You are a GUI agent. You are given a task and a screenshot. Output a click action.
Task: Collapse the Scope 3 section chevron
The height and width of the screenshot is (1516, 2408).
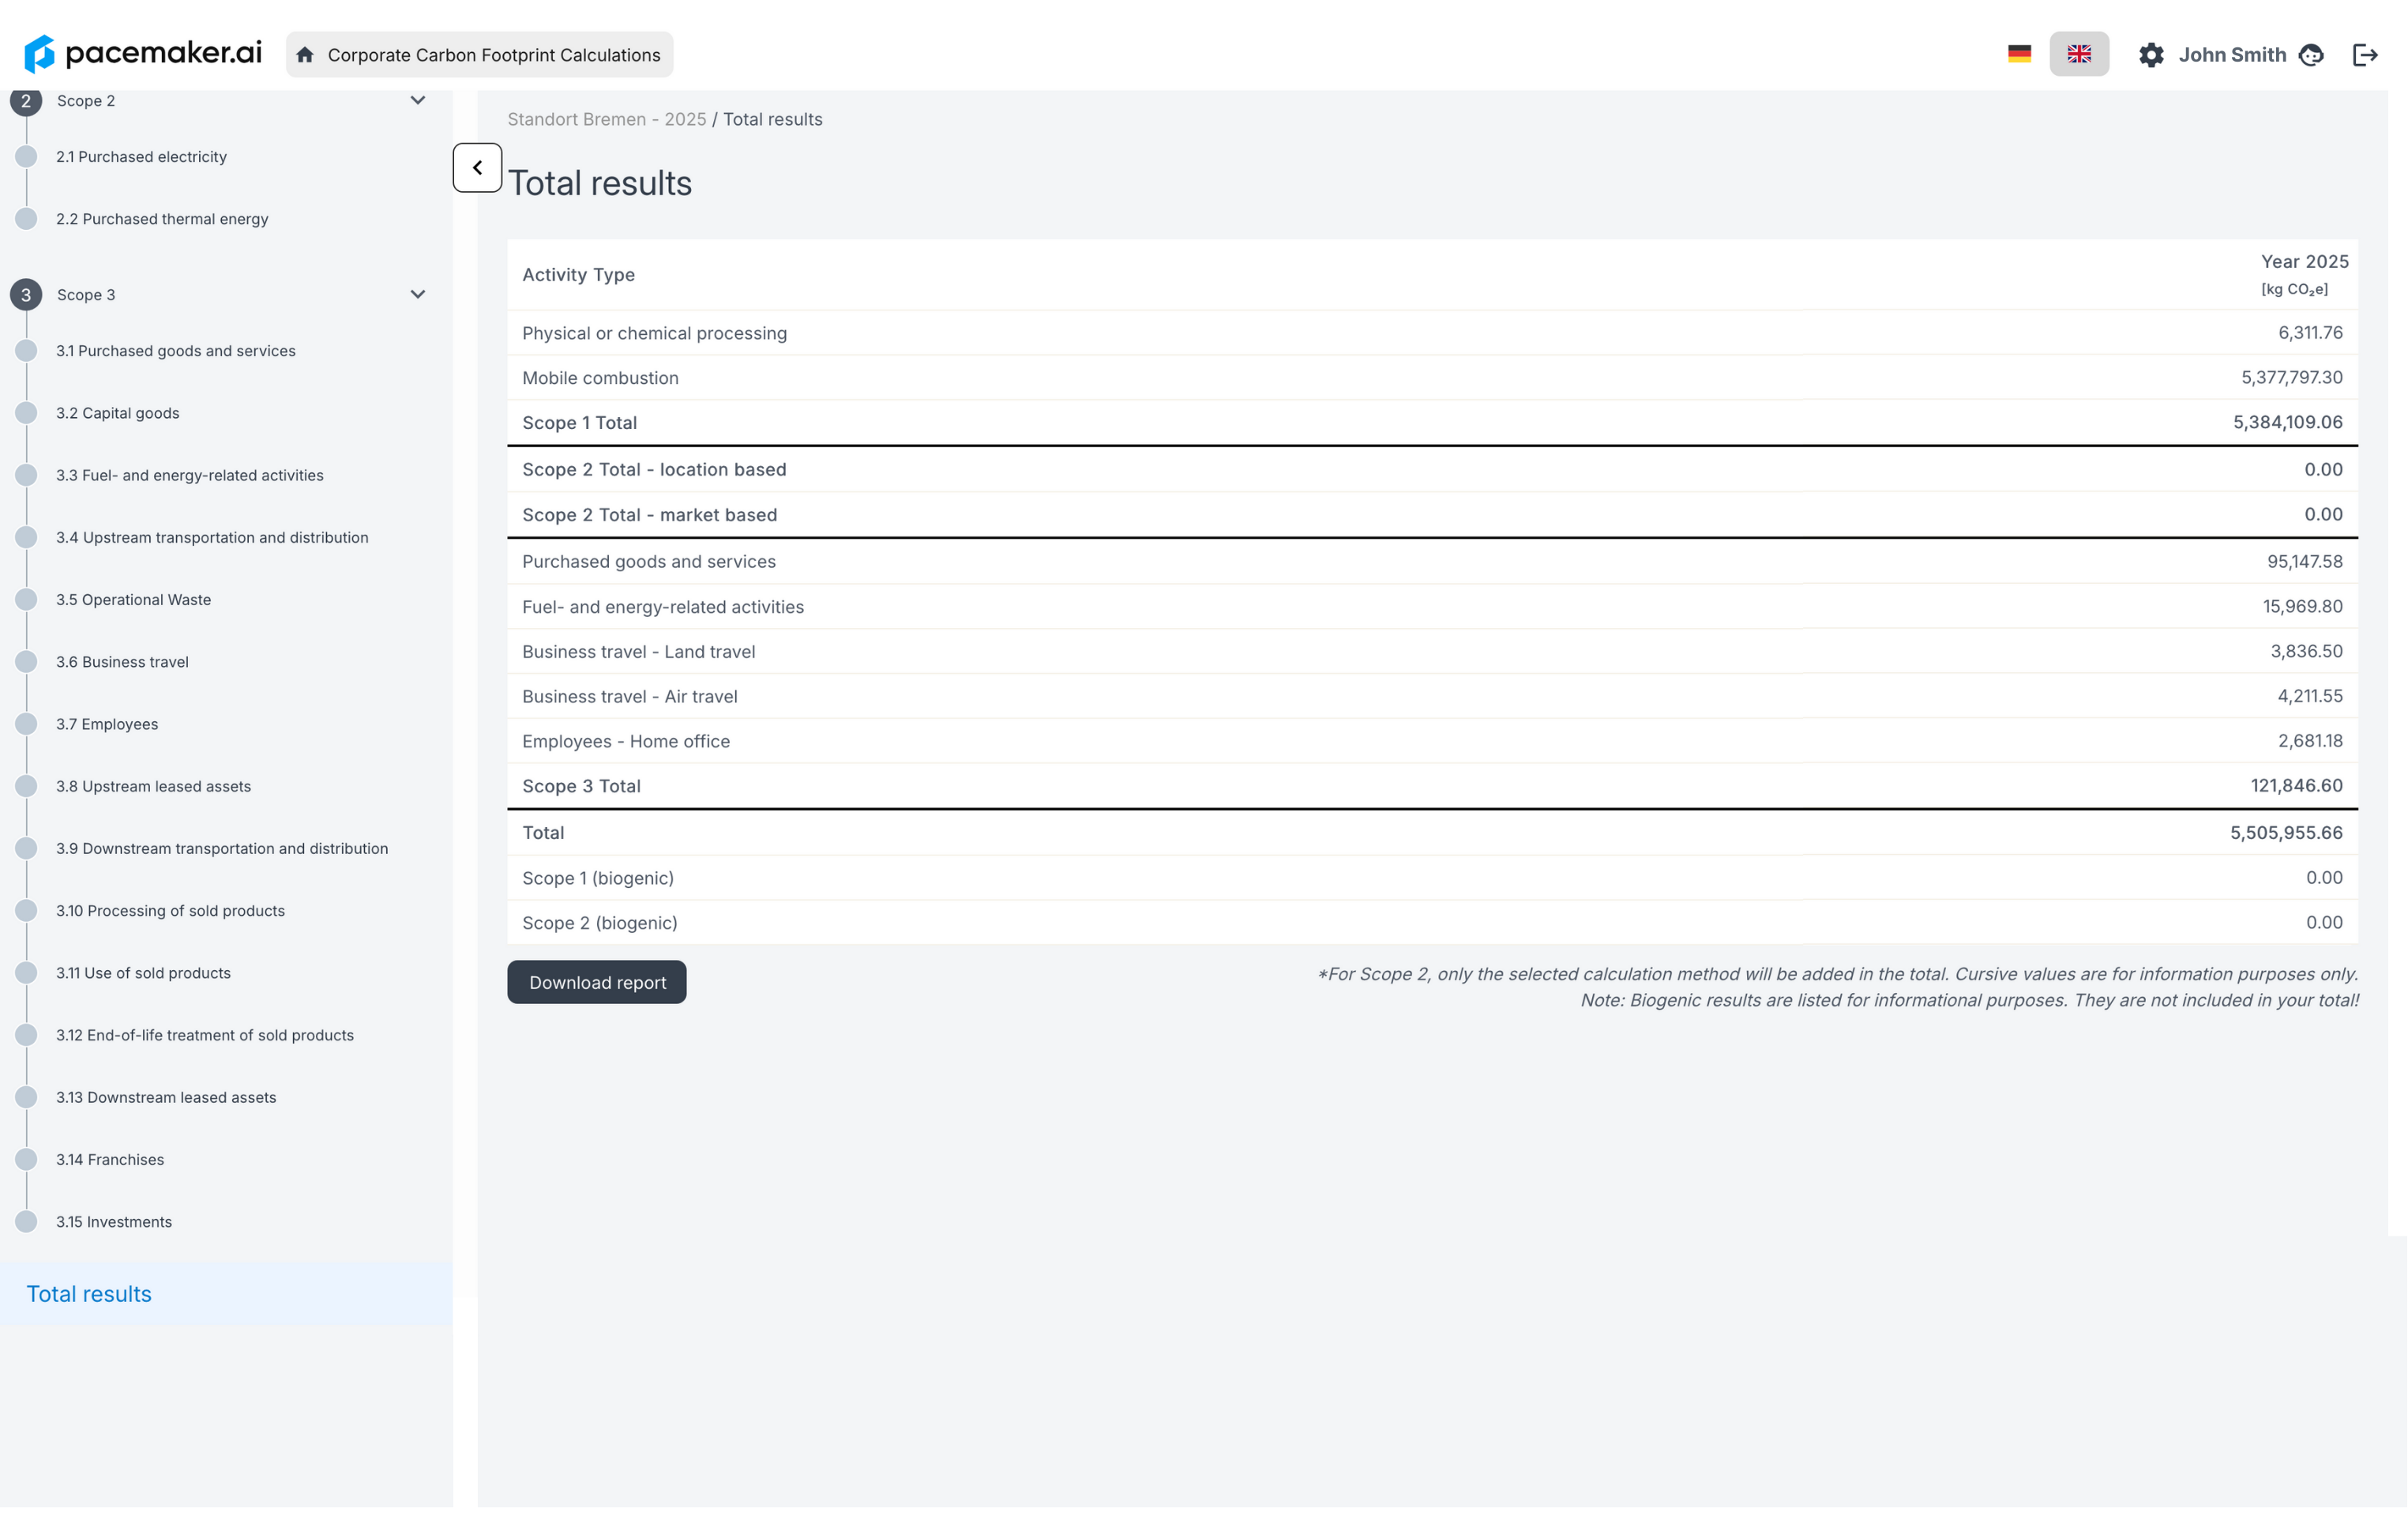point(418,294)
